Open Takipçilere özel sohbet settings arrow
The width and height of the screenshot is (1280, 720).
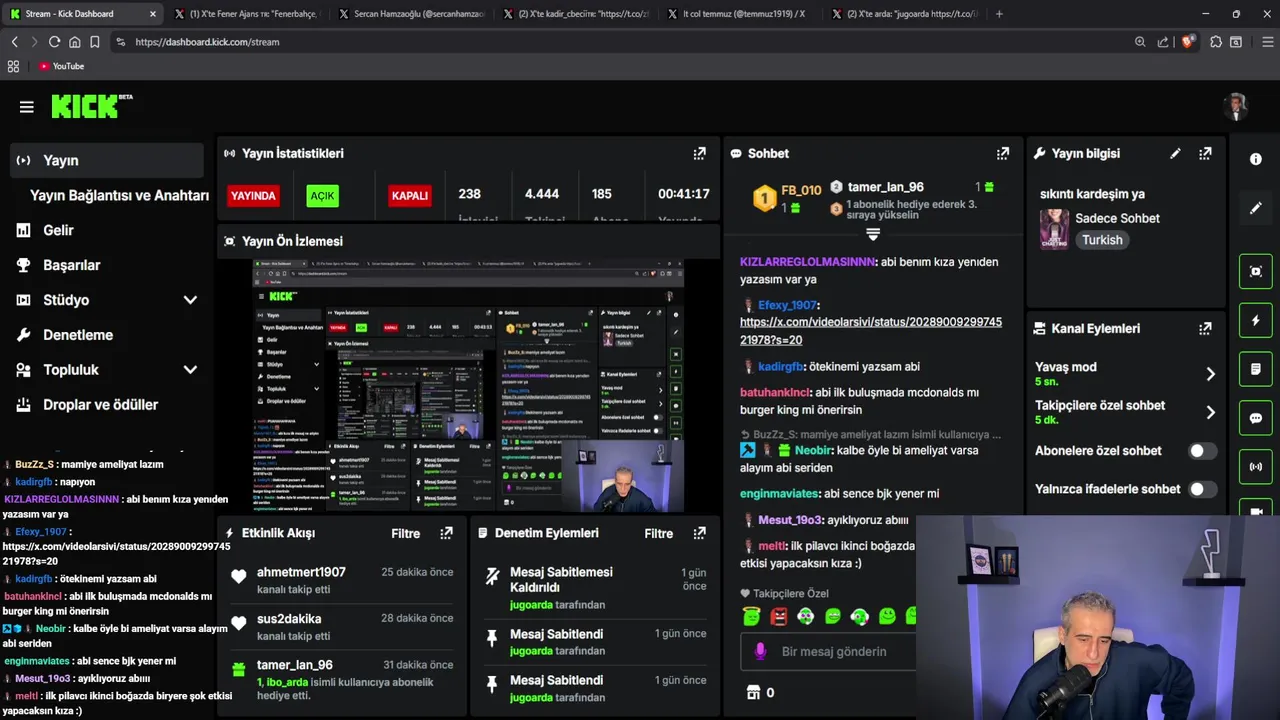point(1210,412)
